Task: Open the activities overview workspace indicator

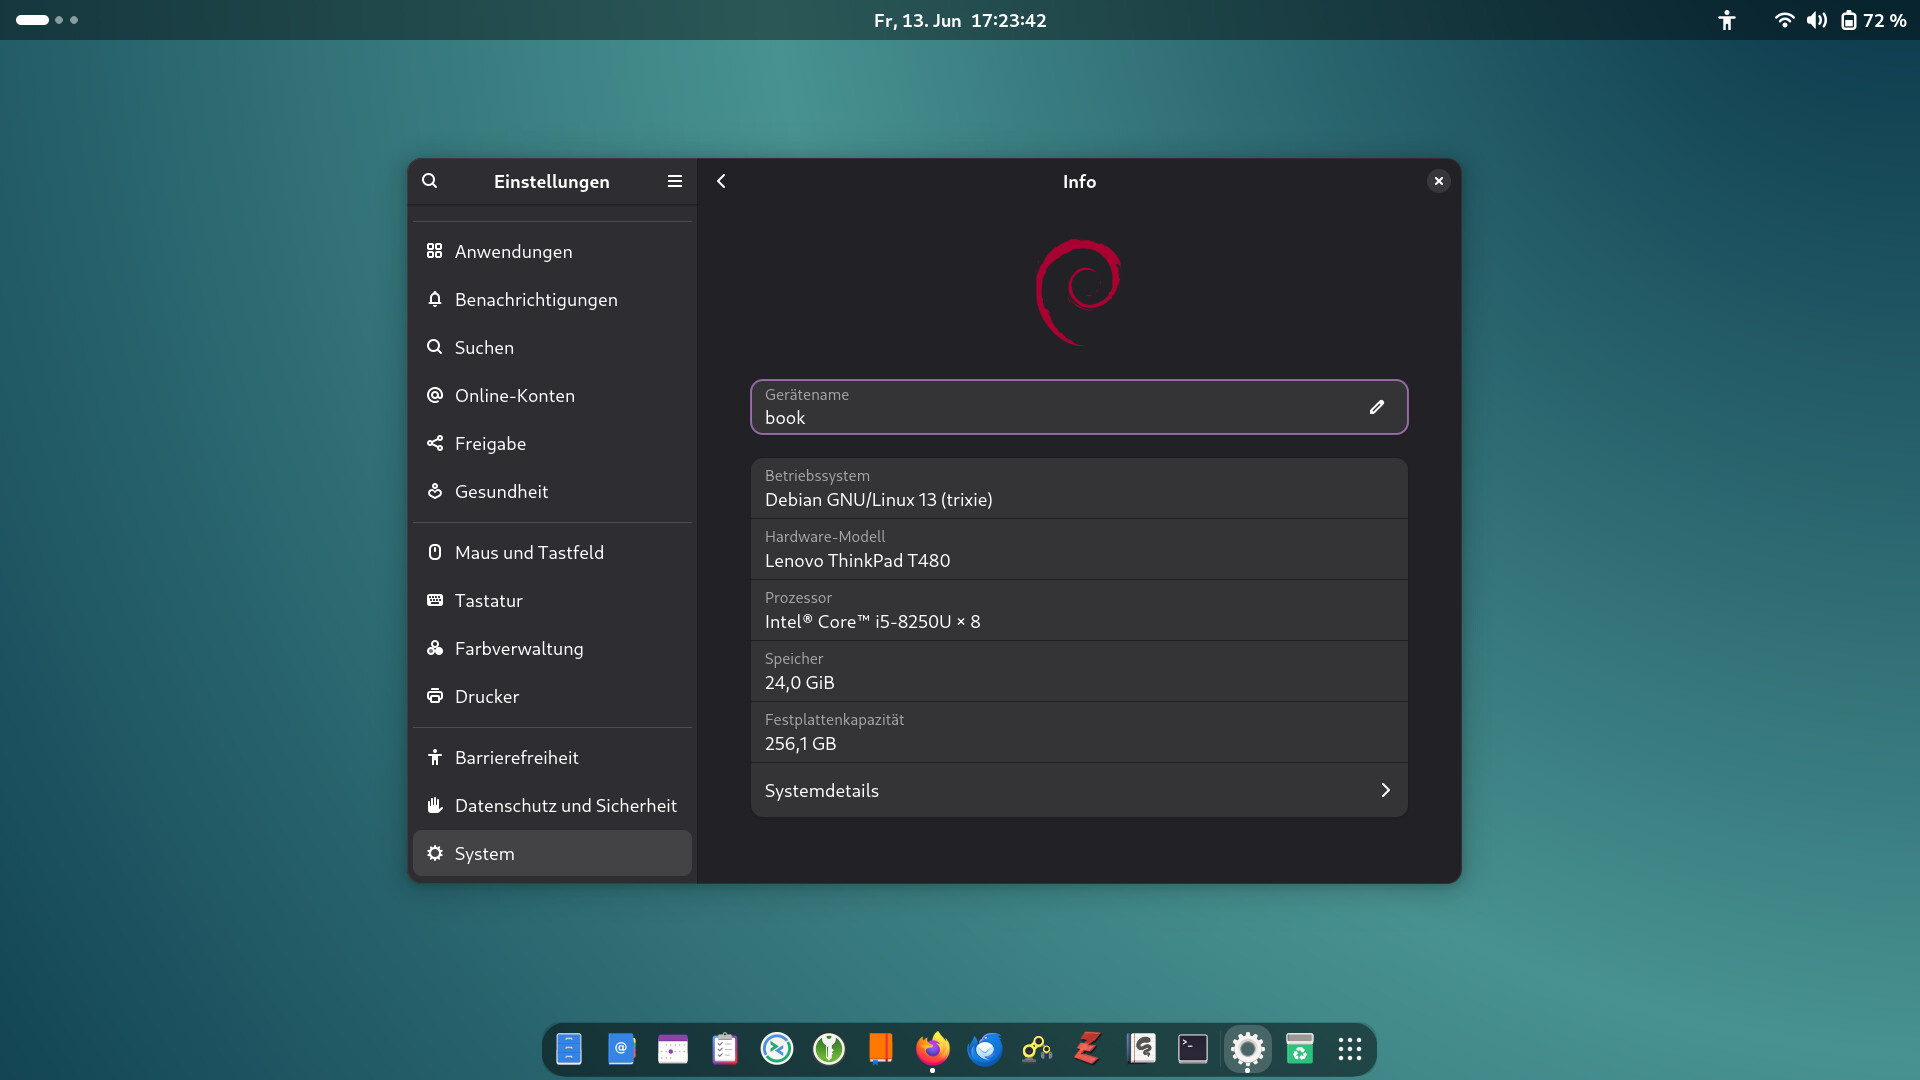Action: (47, 20)
